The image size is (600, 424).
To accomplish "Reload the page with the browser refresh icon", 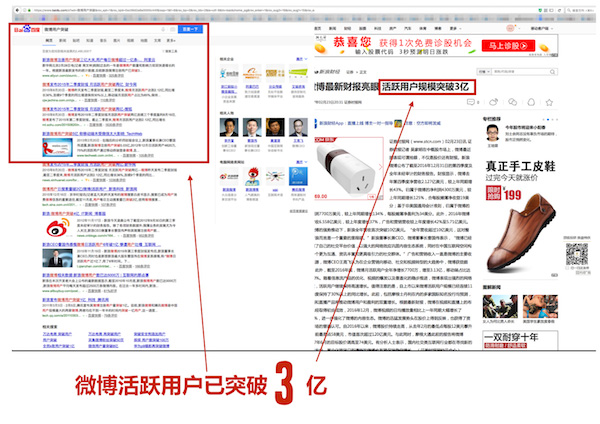I will pos(559,10).
